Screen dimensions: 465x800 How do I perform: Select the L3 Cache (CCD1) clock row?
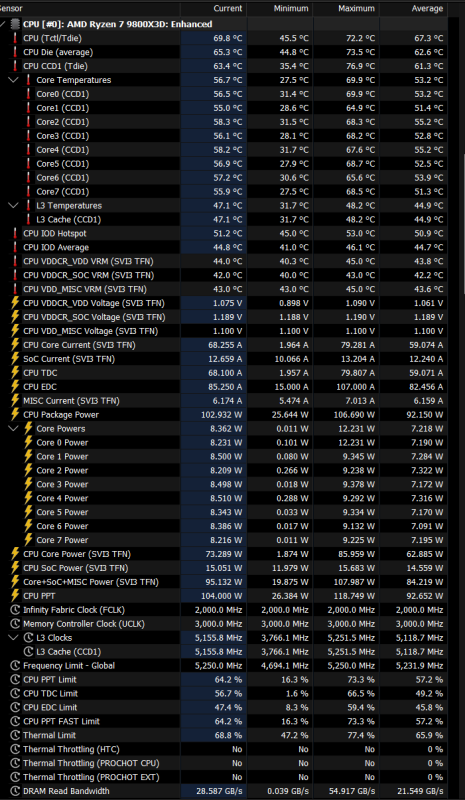click(224, 652)
